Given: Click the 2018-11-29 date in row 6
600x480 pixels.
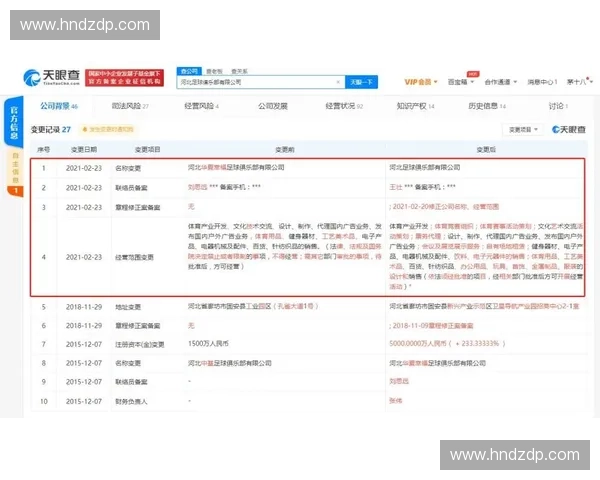Looking at the screenshot, I should pos(84,326).
